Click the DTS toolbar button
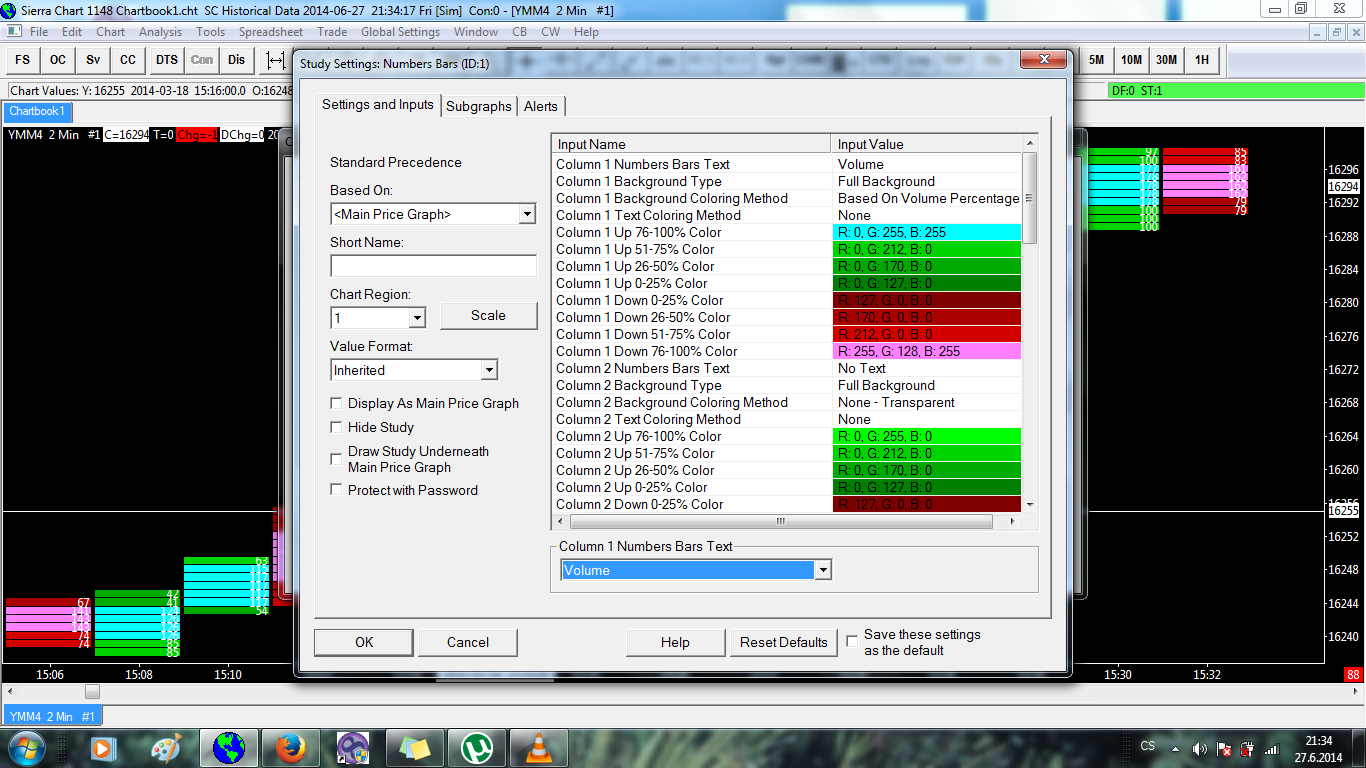The image size is (1366, 768). point(167,60)
